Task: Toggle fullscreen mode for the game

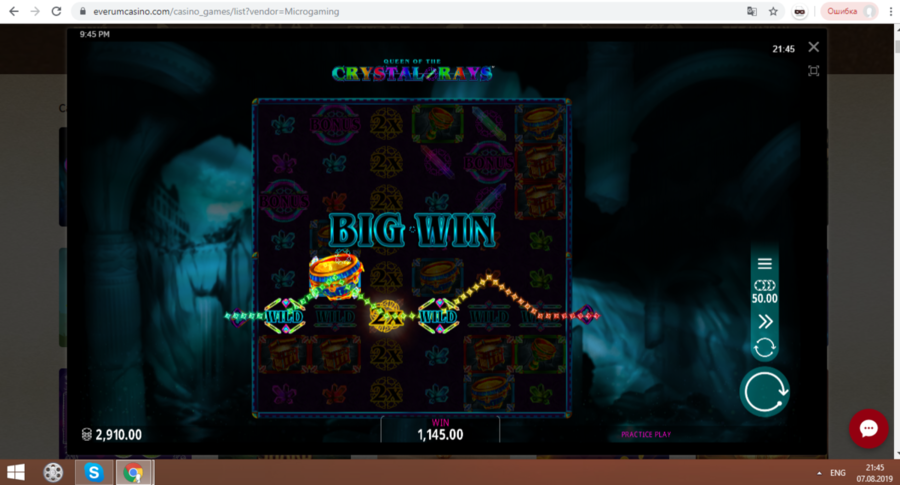Action: click(813, 71)
